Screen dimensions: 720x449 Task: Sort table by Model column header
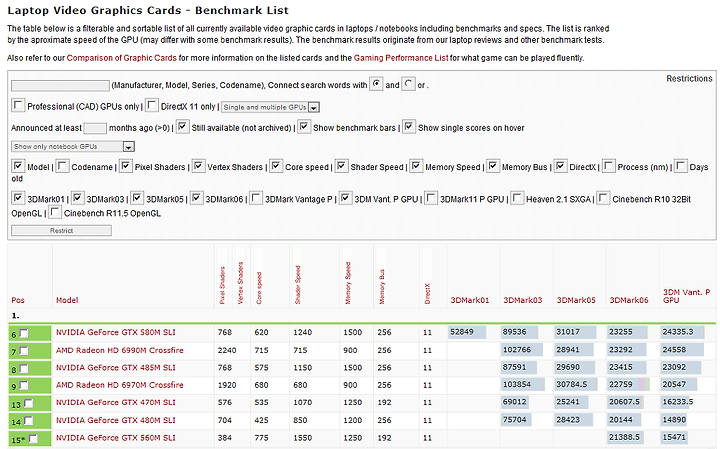click(67, 300)
